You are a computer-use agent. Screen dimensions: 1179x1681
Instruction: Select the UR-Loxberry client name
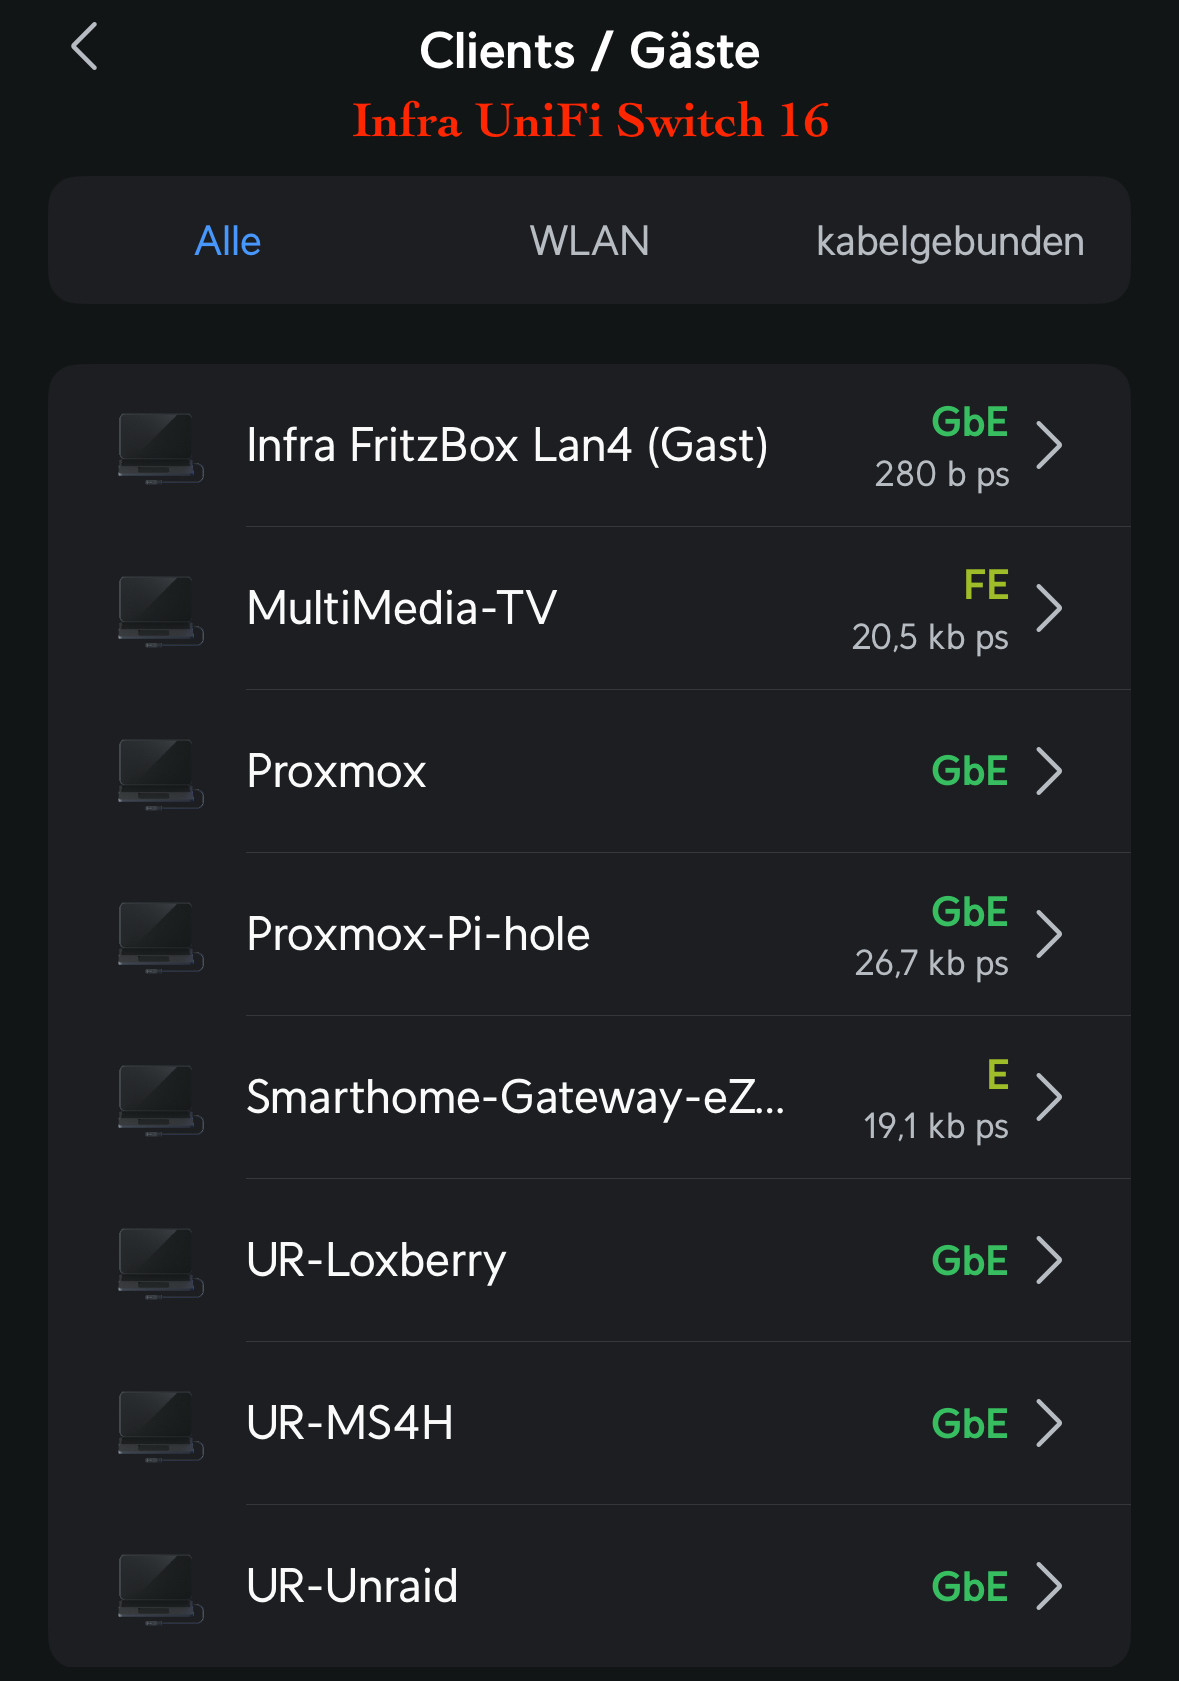[x=376, y=1260]
